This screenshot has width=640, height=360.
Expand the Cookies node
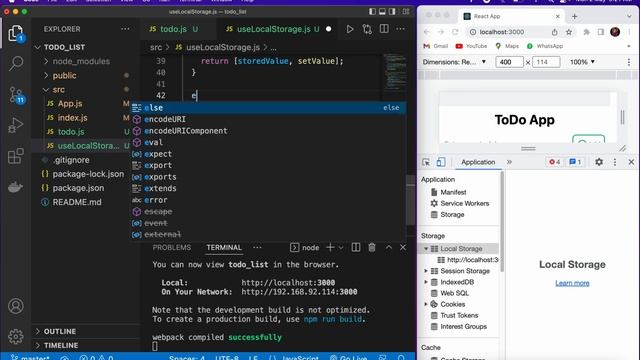pyautogui.click(x=426, y=304)
